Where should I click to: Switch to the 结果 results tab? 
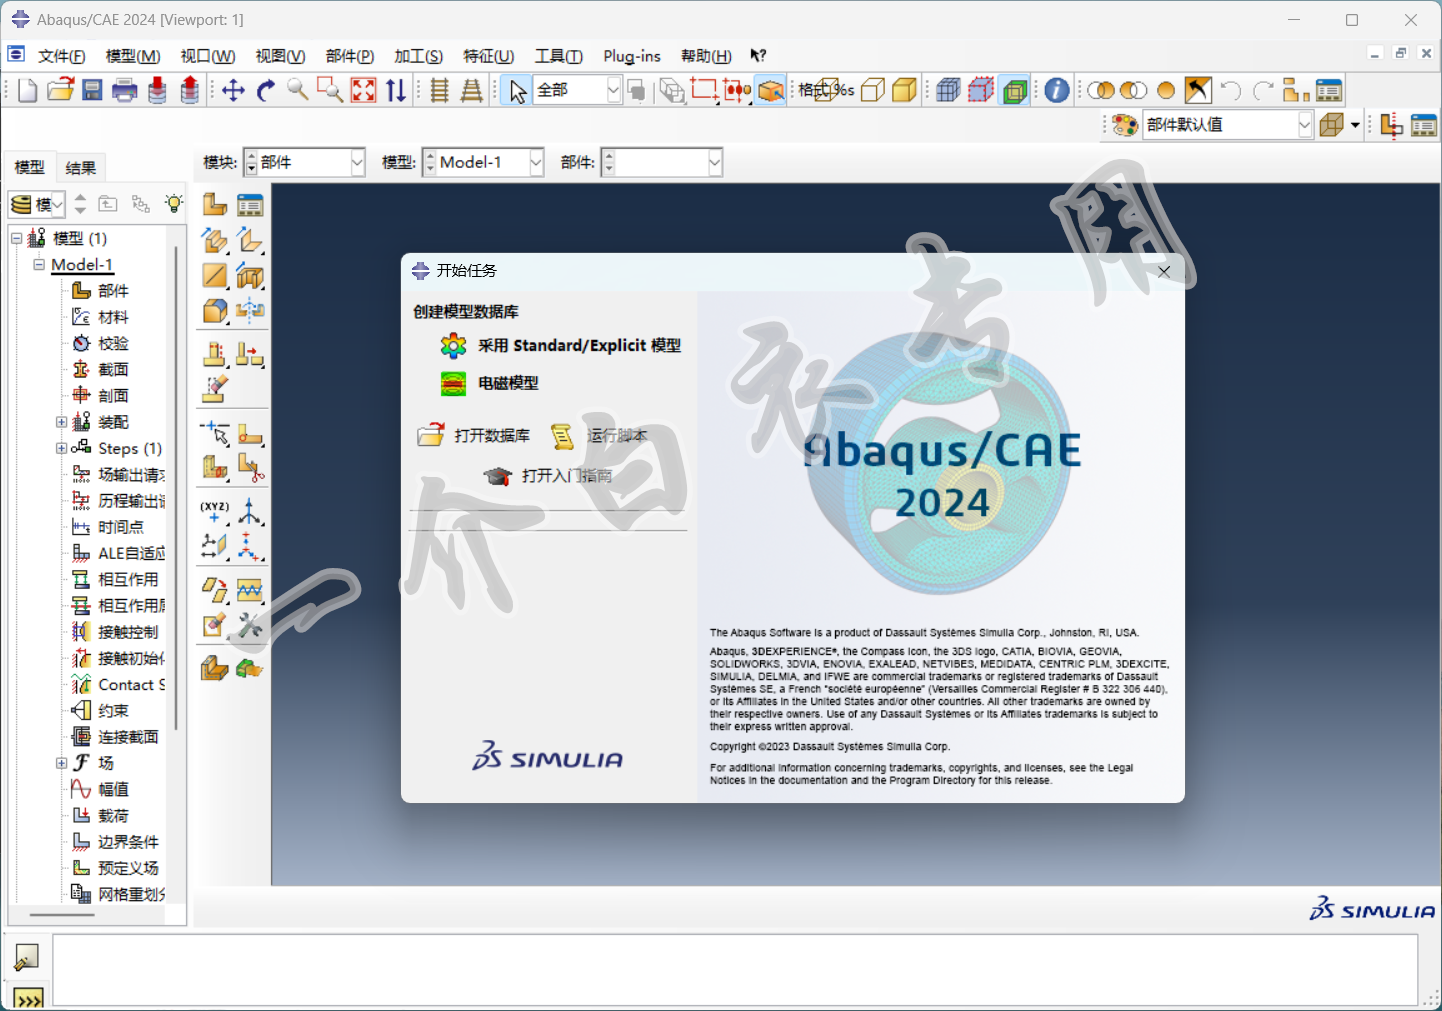click(81, 168)
